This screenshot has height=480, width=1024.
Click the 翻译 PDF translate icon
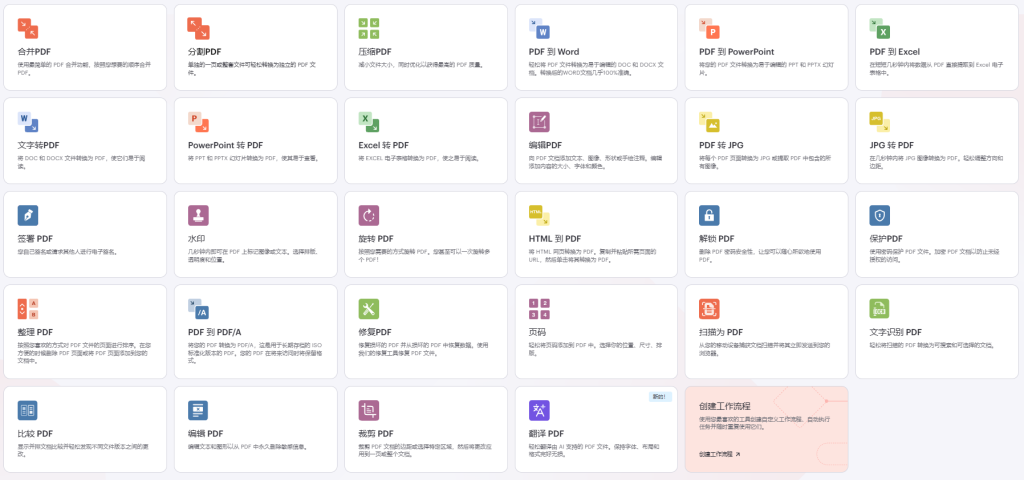click(x=538, y=410)
